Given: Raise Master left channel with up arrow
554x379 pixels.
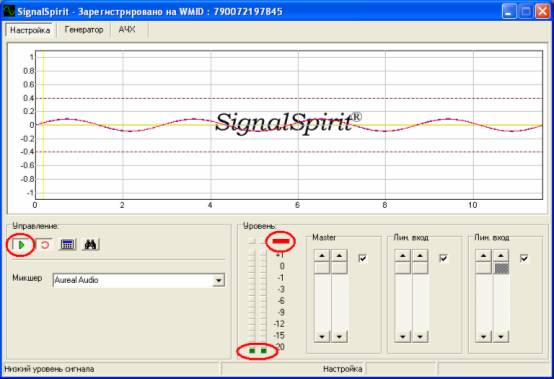Looking at the screenshot, I should [x=322, y=255].
